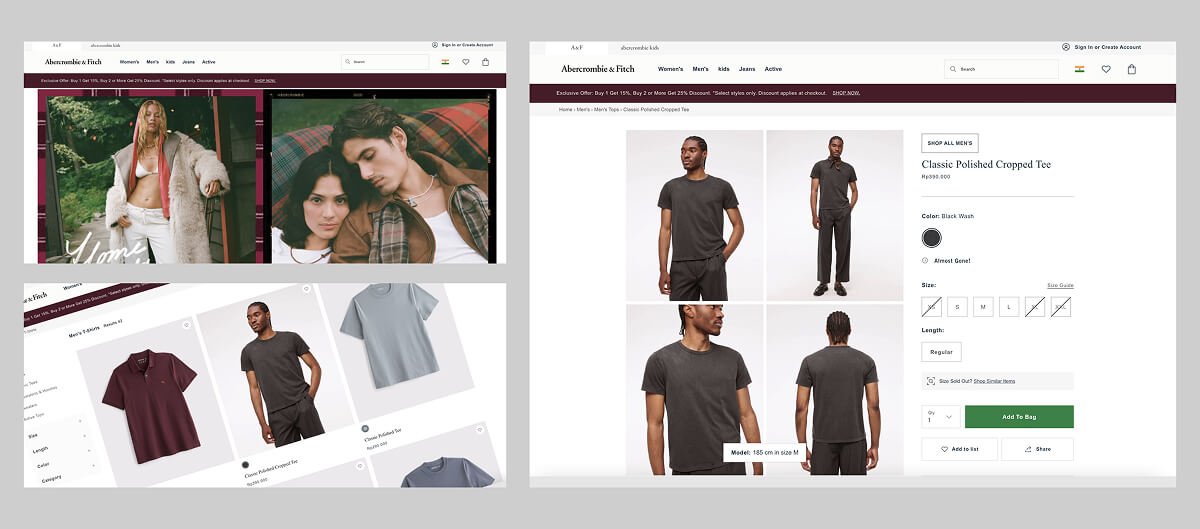The image size is (1200, 529).
Task: Click the fur coat hero image on homepage
Action: coord(151,176)
